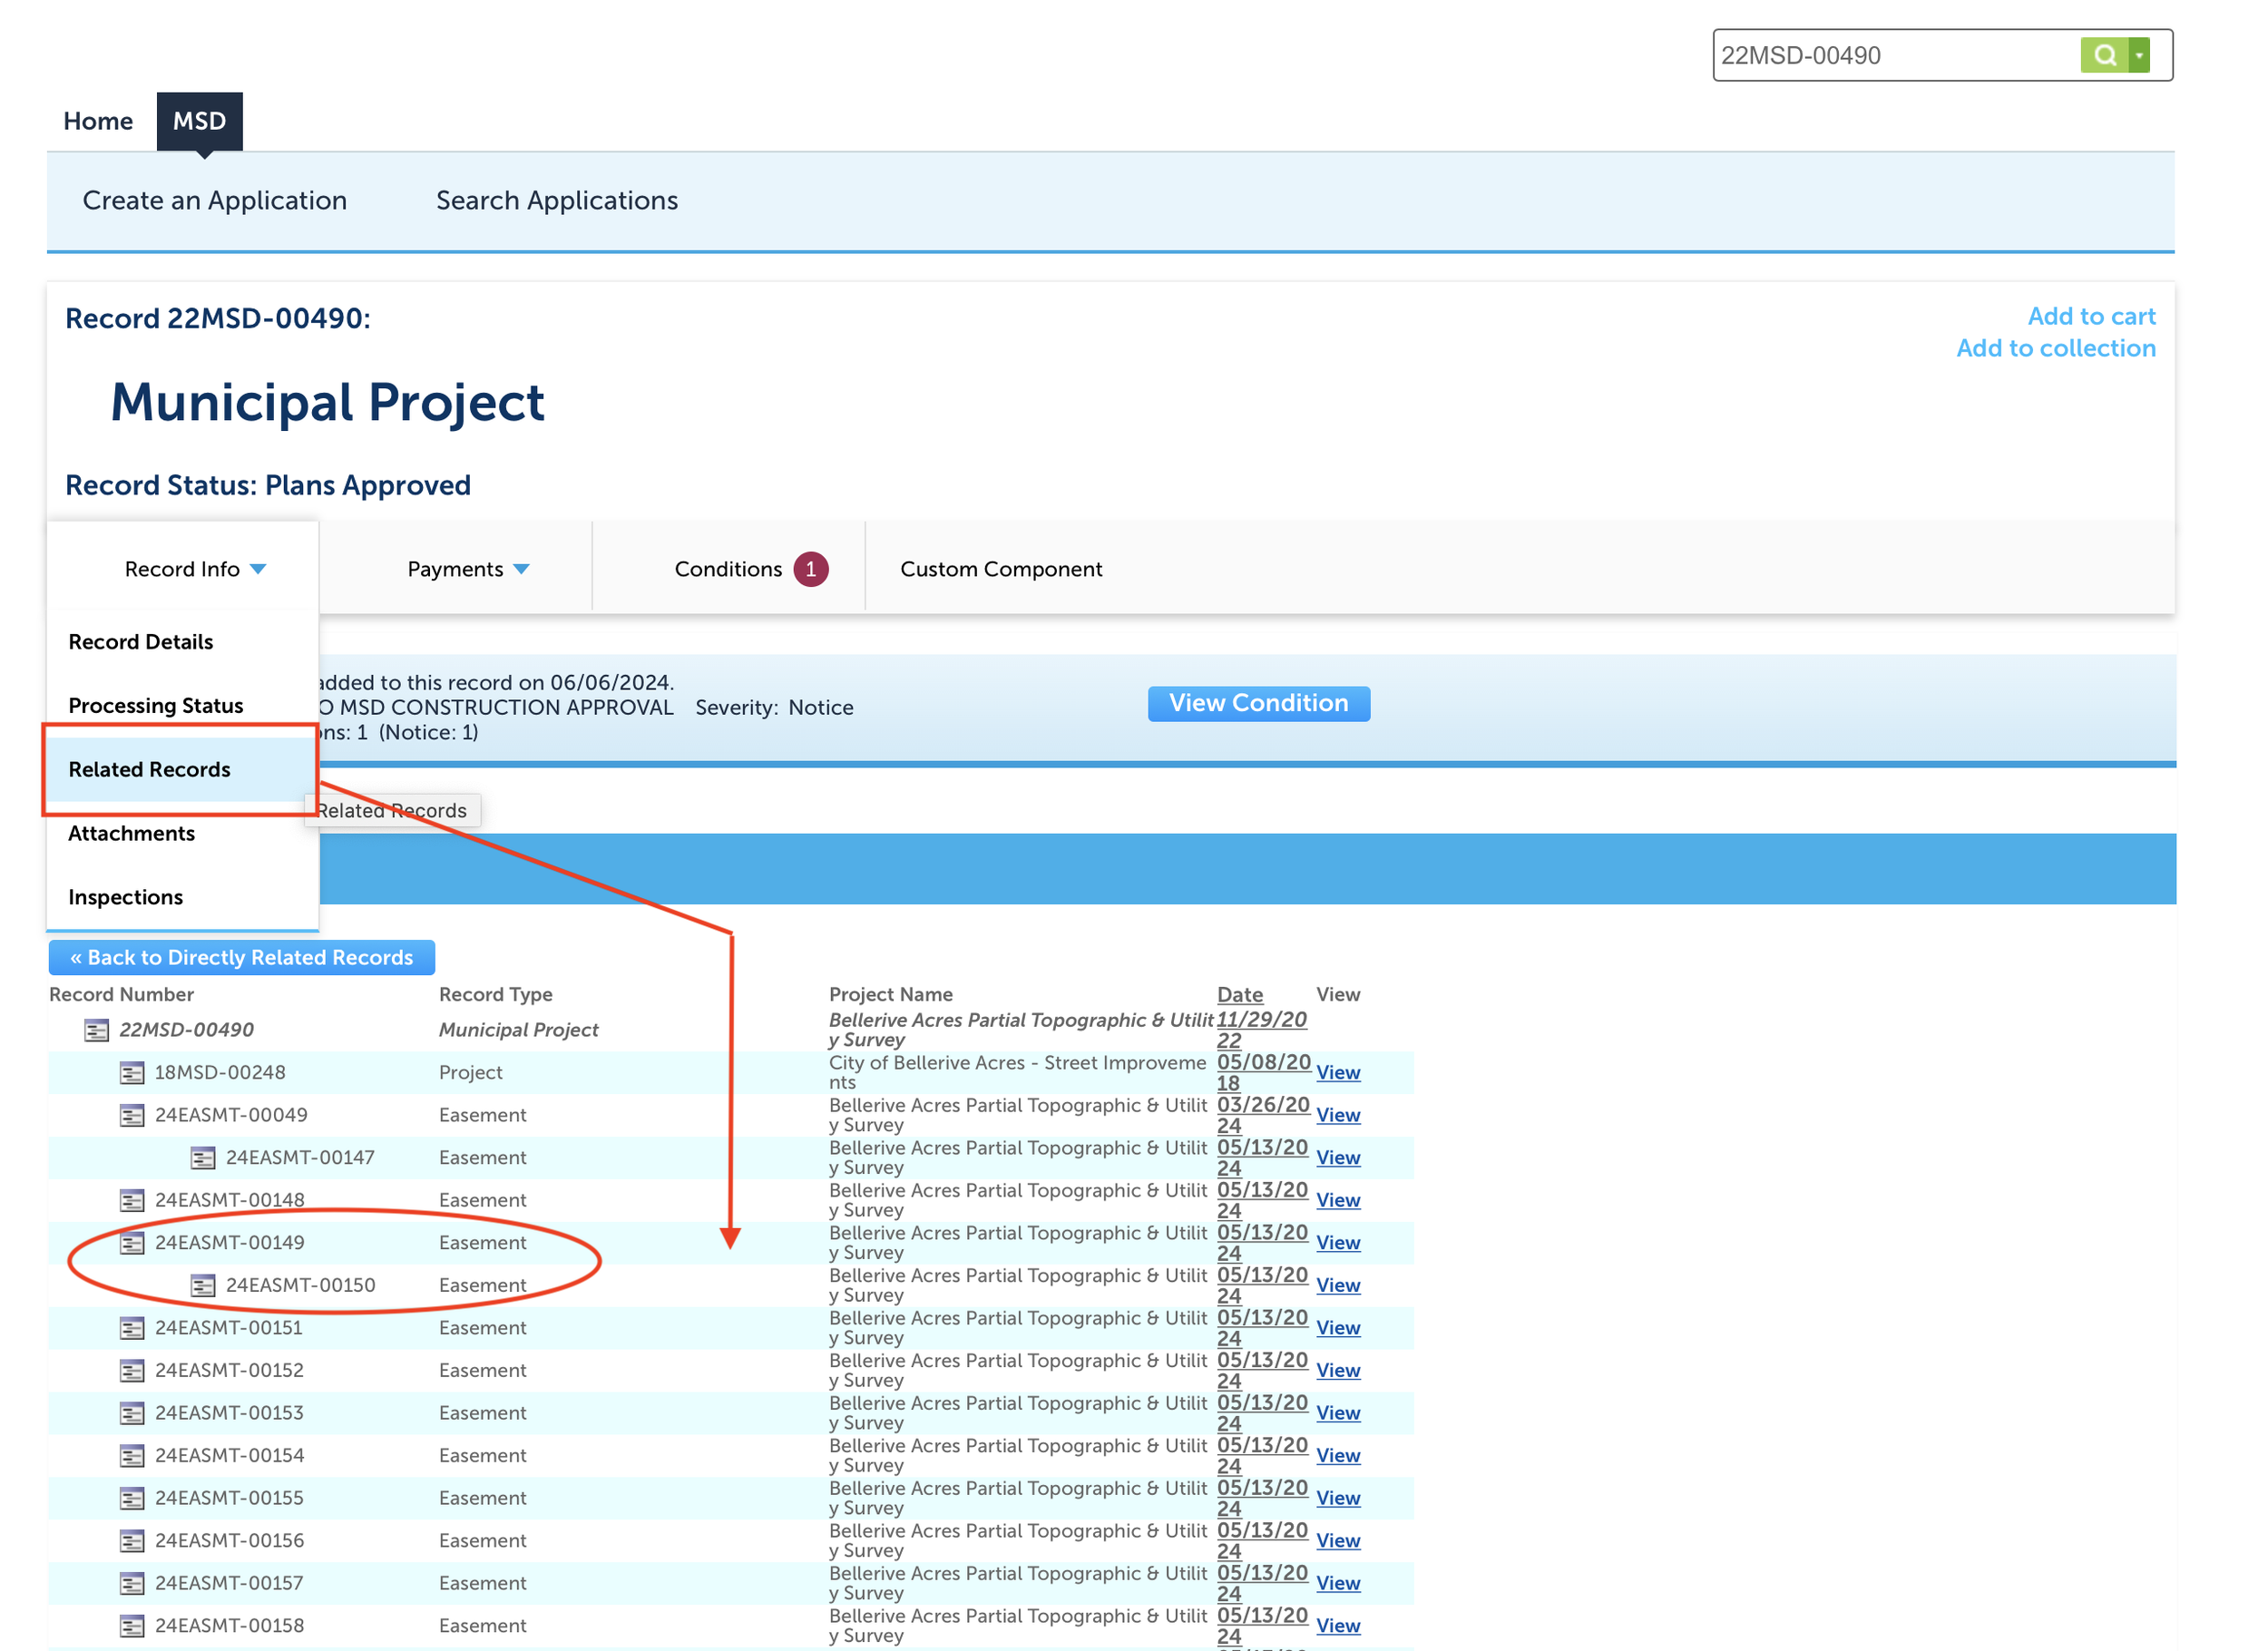Click the record icon beside 22MSD-00490

click(96, 1029)
